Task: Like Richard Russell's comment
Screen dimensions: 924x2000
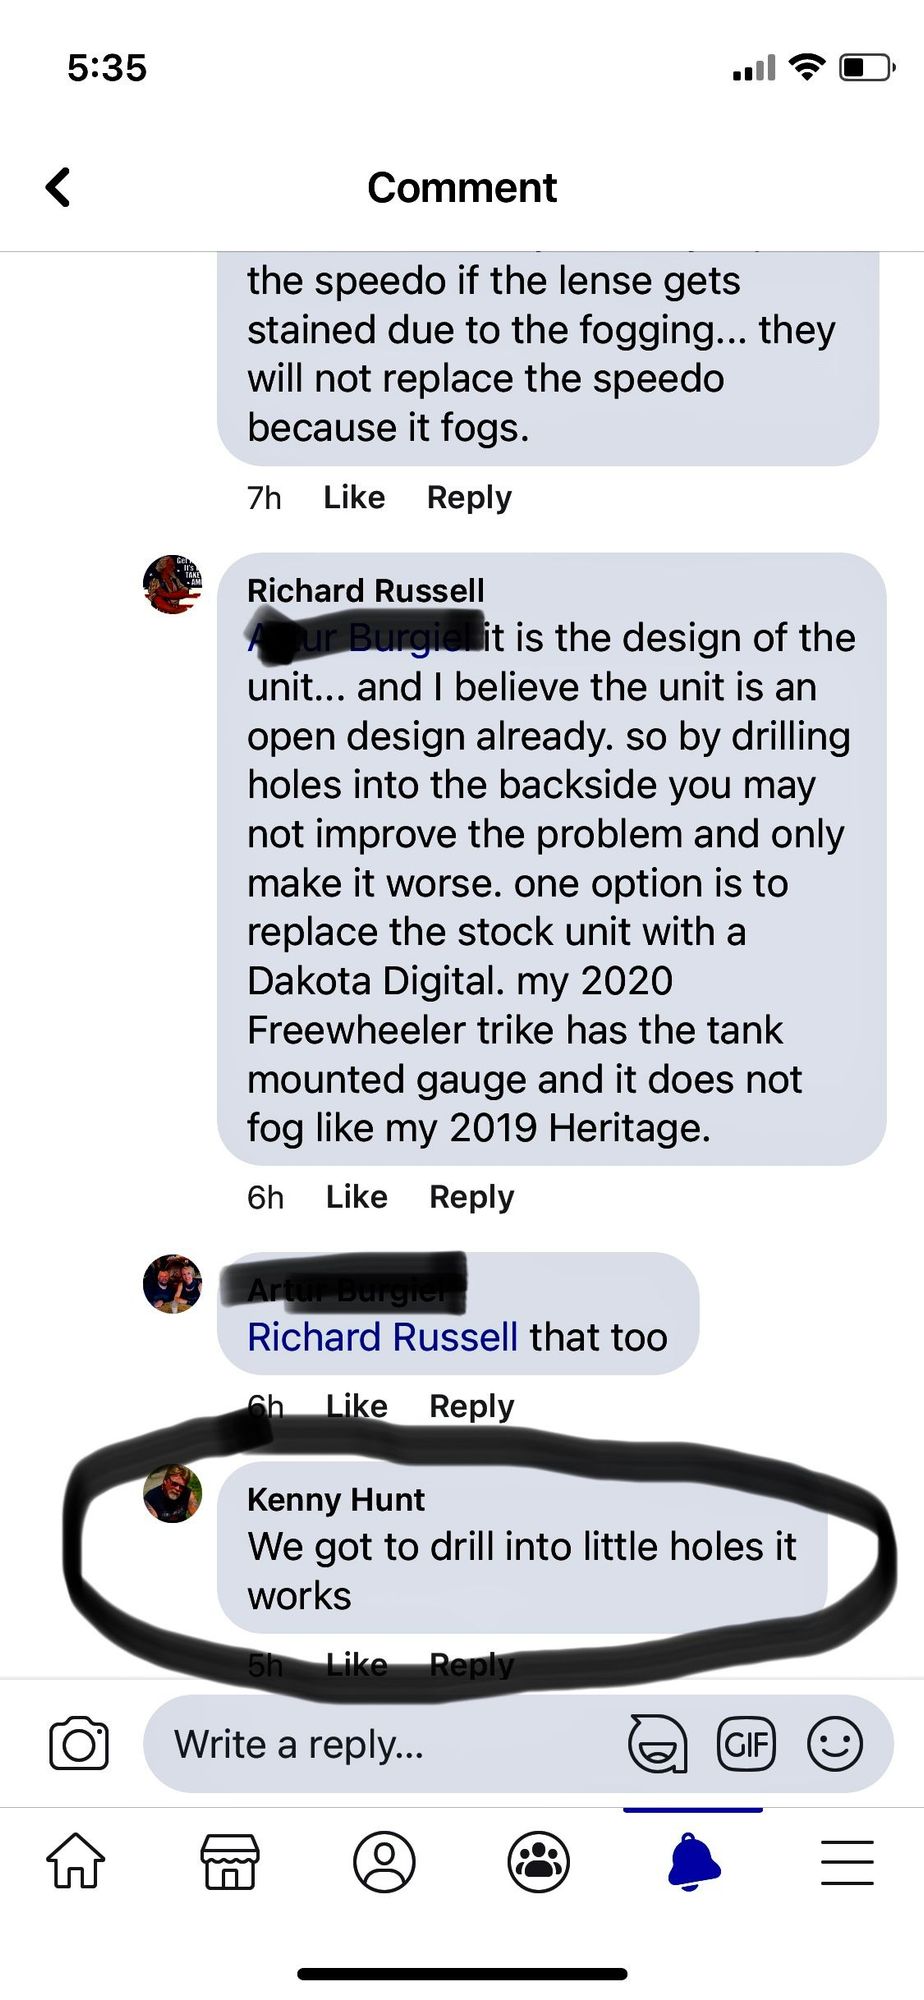Action: 357,1197
